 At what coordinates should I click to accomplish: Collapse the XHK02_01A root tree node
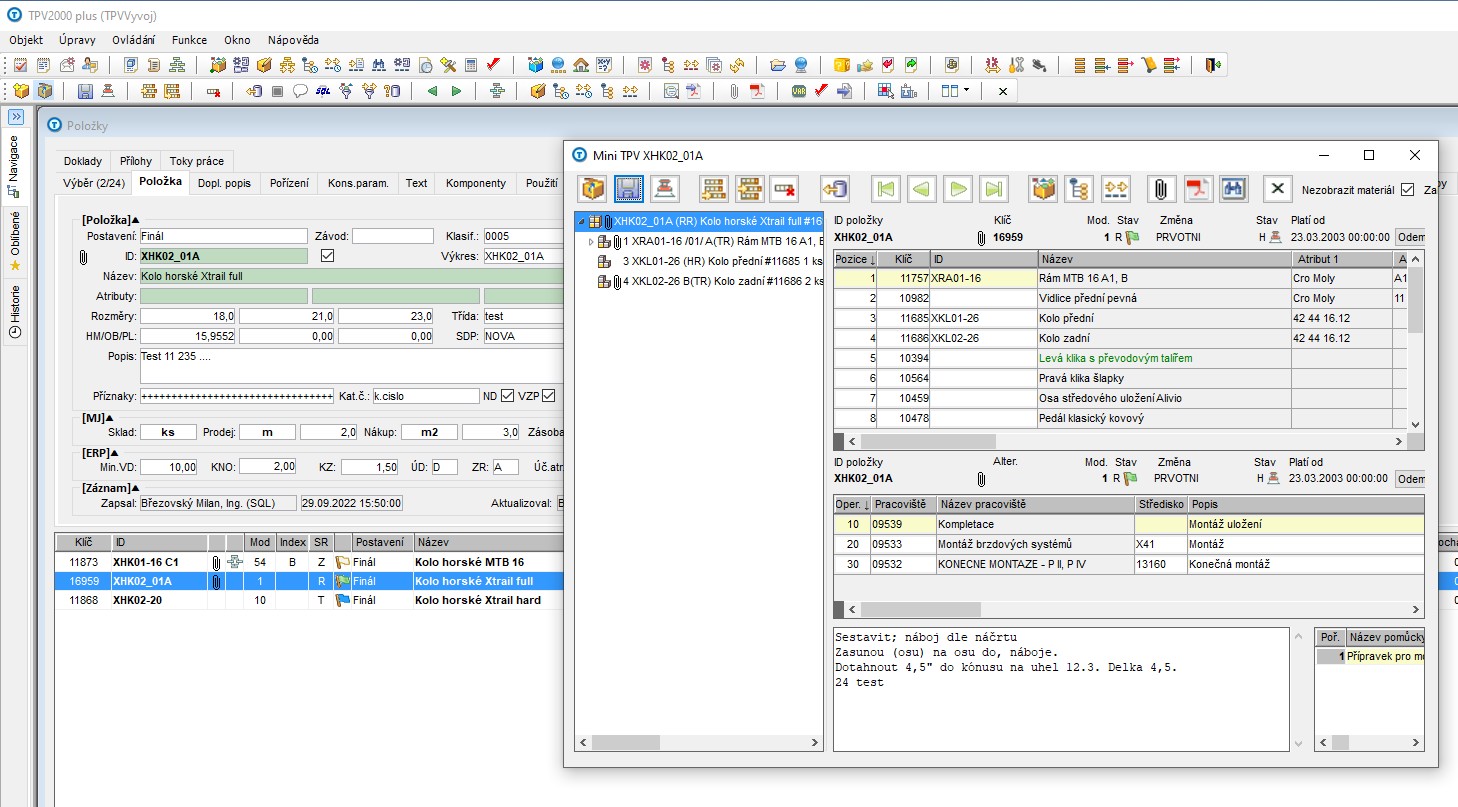[581, 222]
